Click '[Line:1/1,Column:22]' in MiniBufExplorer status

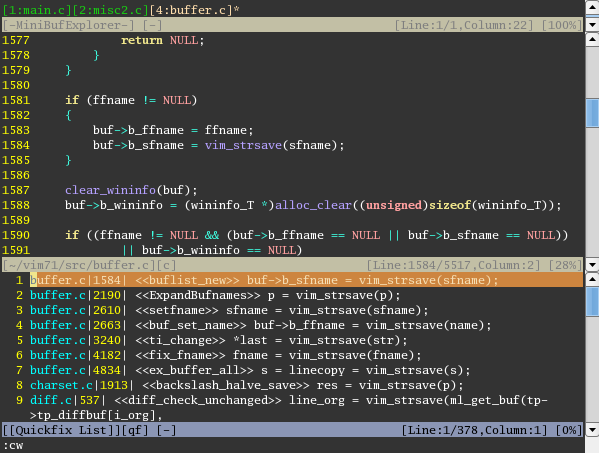pyautogui.click(x=464, y=25)
